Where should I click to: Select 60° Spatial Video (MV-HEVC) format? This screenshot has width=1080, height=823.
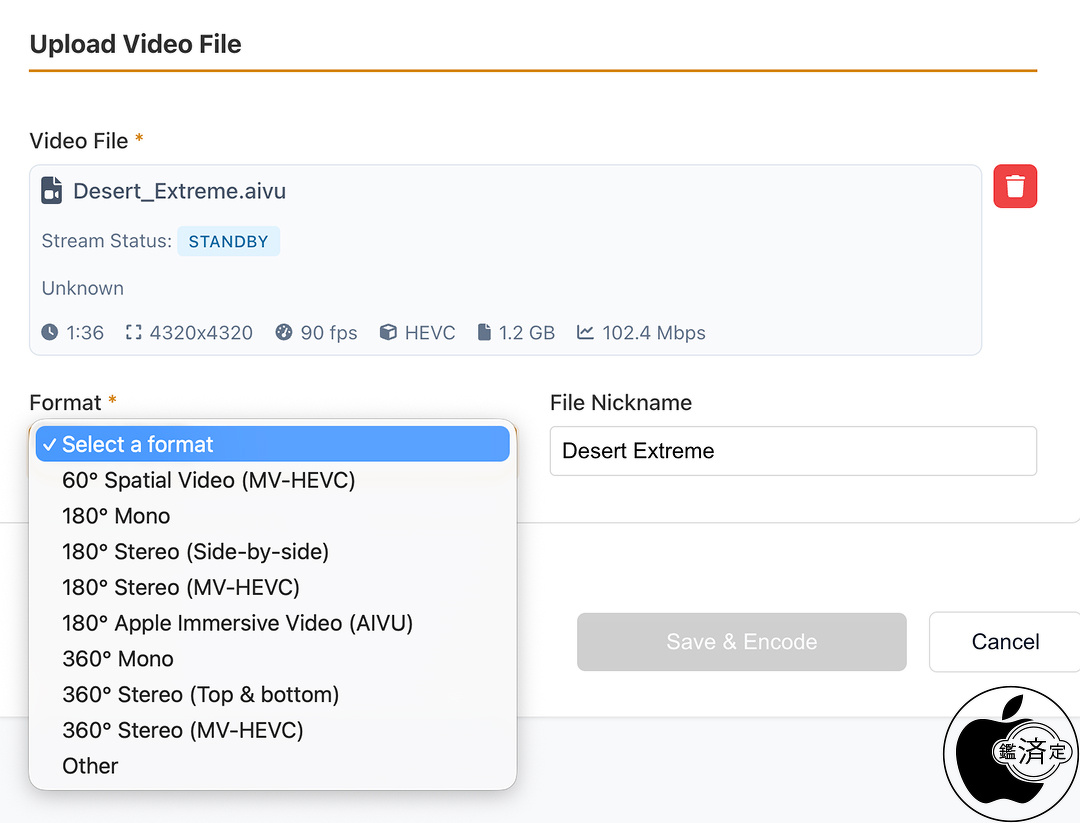(x=208, y=480)
